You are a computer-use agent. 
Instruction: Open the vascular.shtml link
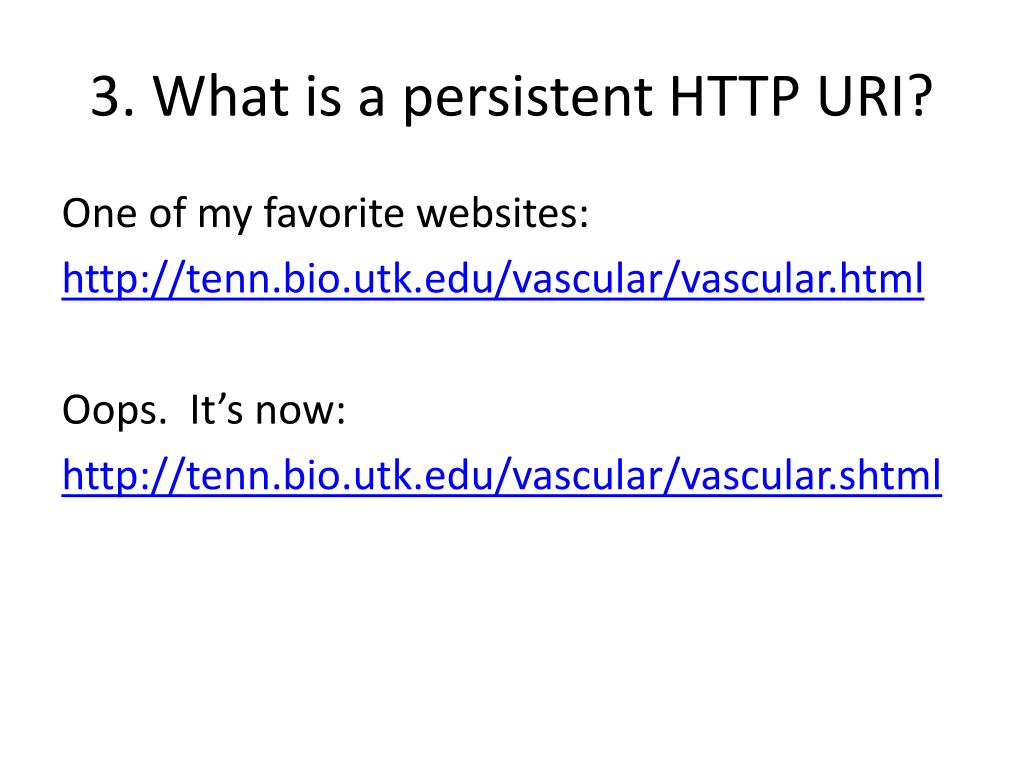tap(502, 475)
